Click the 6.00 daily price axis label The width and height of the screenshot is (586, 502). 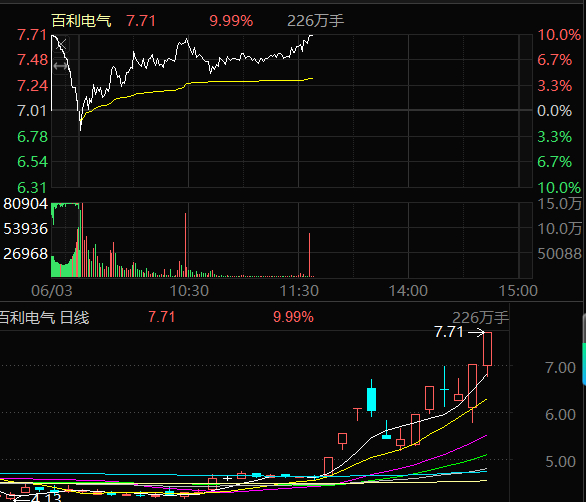pyautogui.click(x=560, y=415)
